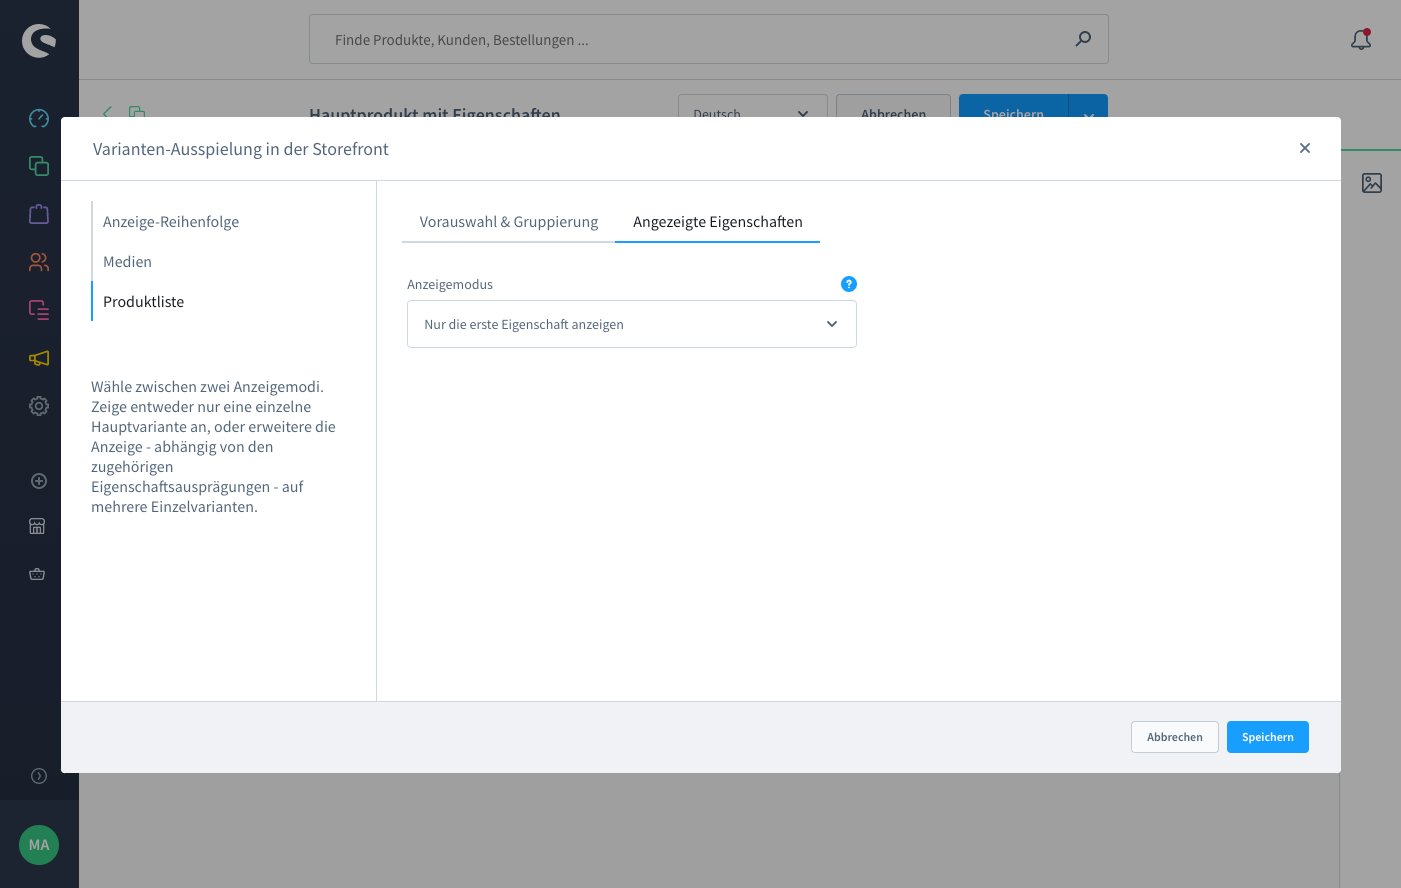1401x888 pixels.
Task: Click the Extensions plus-circle sidebar icon
Action: (39, 481)
